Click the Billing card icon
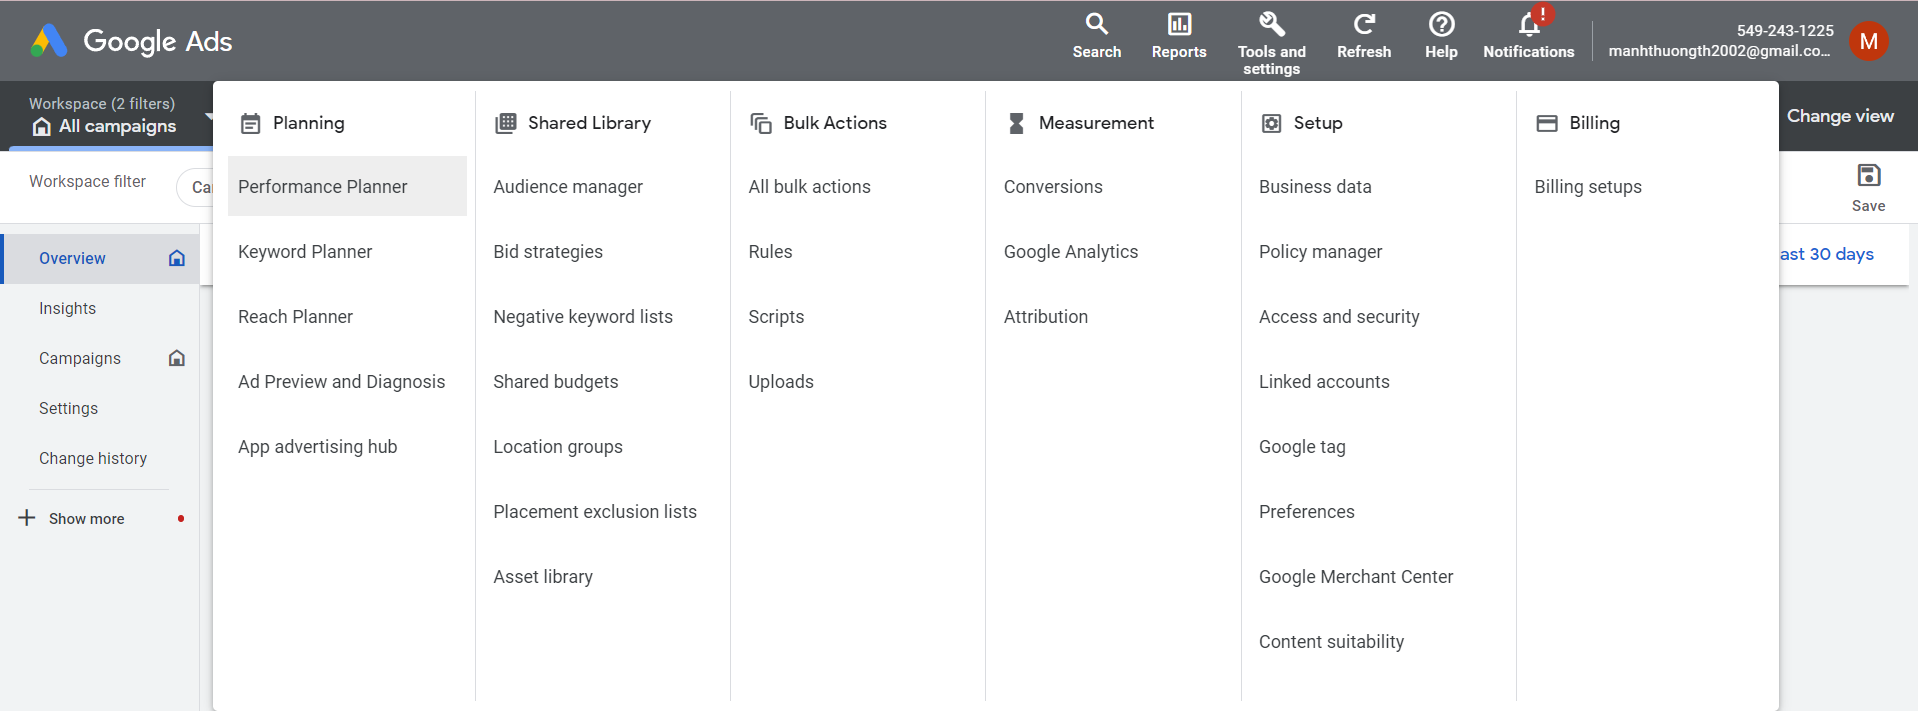 (x=1547, y=123)
